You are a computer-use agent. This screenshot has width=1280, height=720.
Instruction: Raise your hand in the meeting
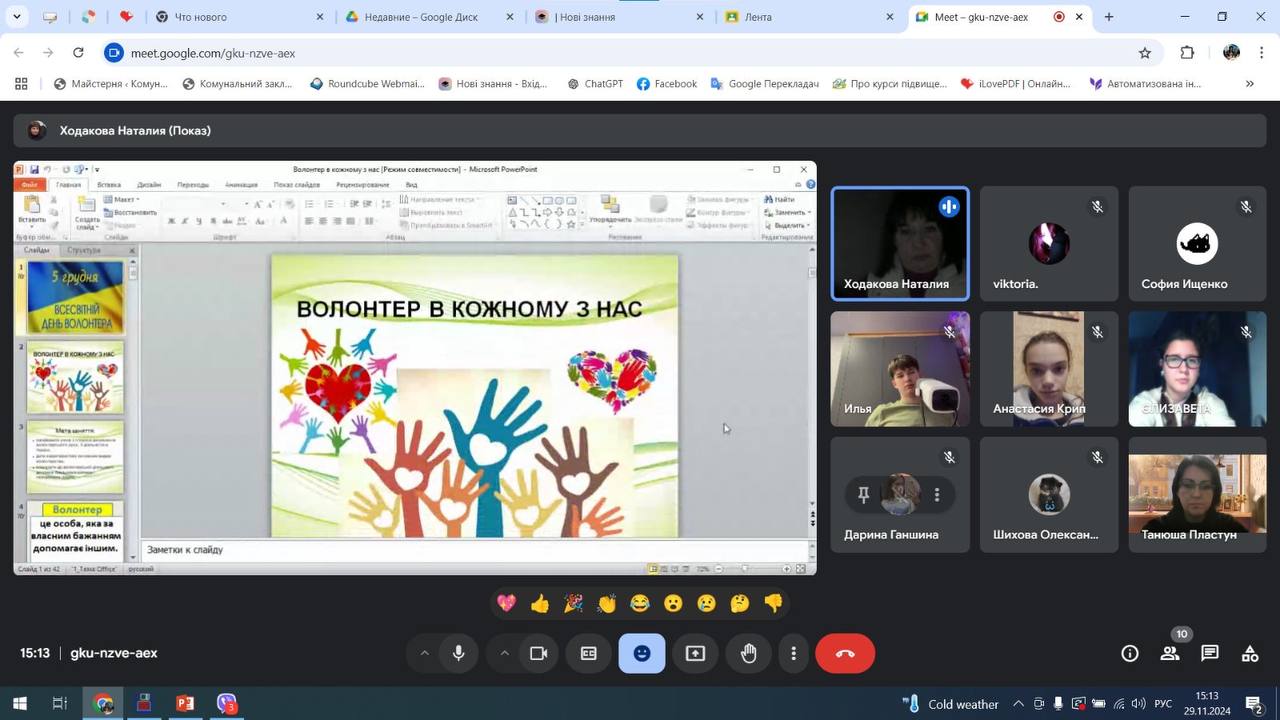click(x=748, y=653)
